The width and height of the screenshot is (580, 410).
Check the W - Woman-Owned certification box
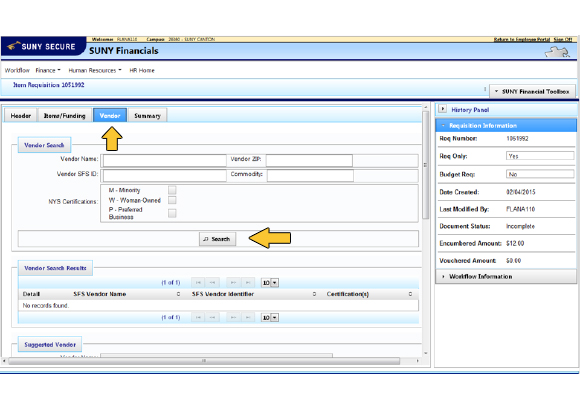[x=172, y=200]
